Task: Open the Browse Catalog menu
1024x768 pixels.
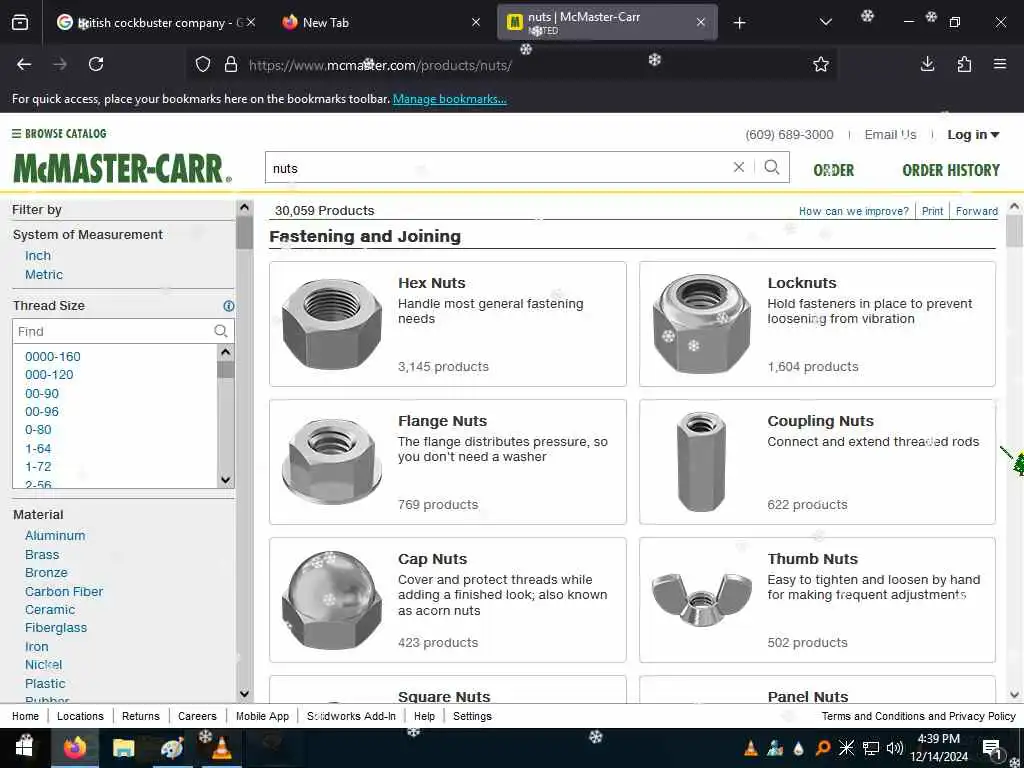Action: click(59, 133)
